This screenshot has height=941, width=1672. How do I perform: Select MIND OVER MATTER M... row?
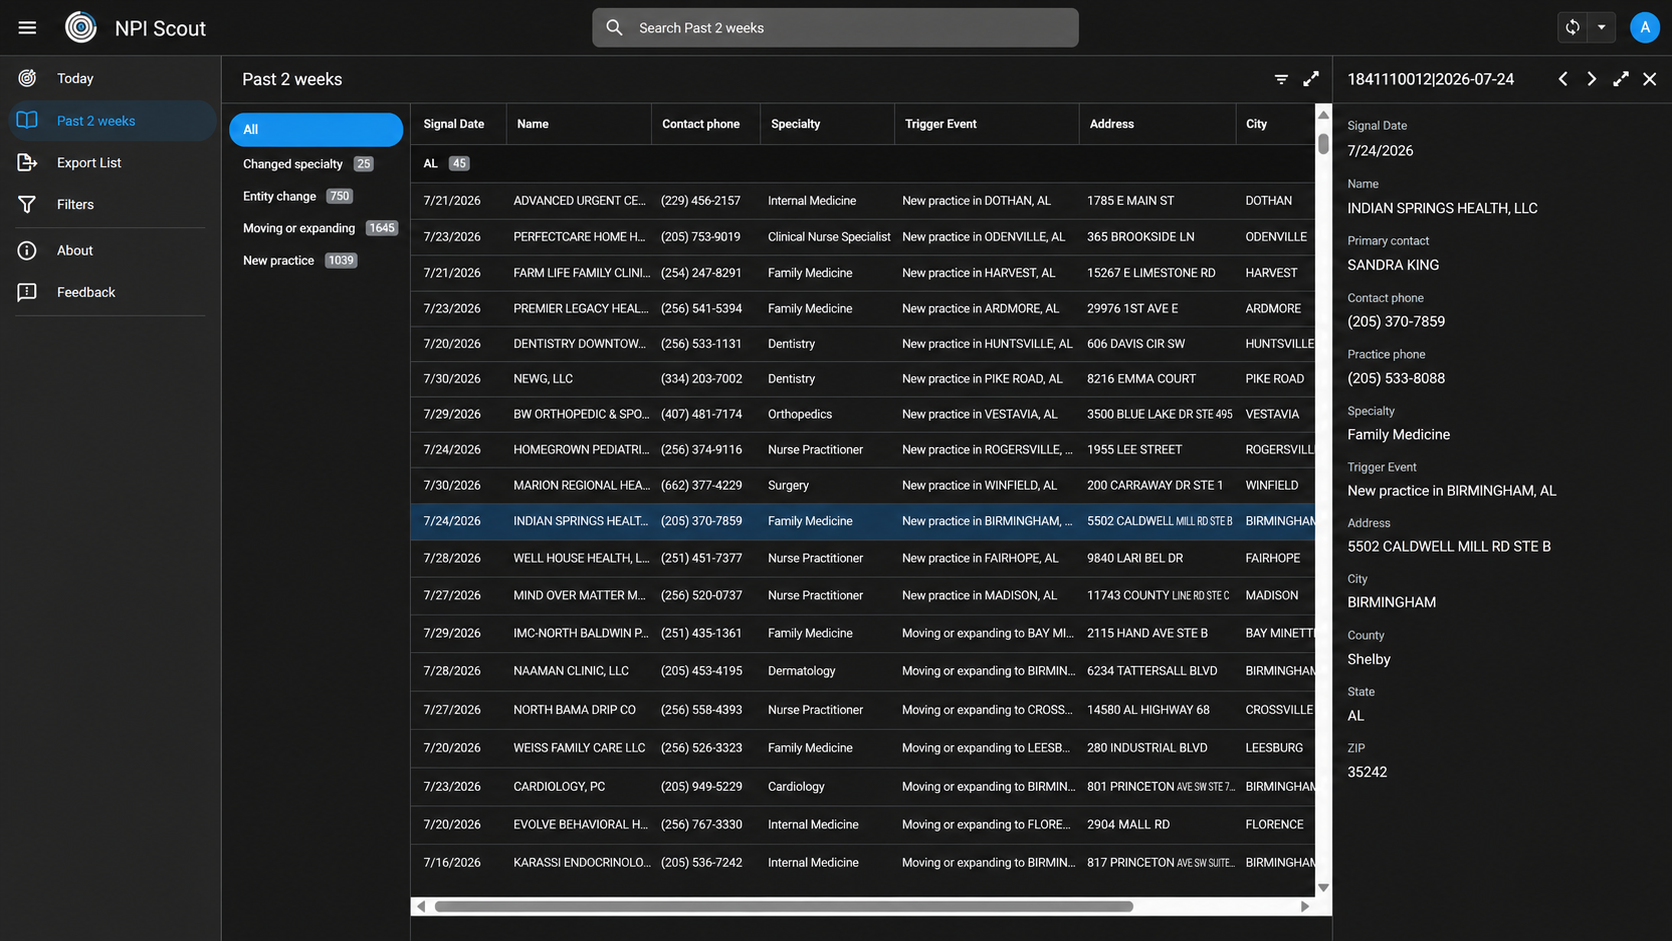tap(863, 595)
